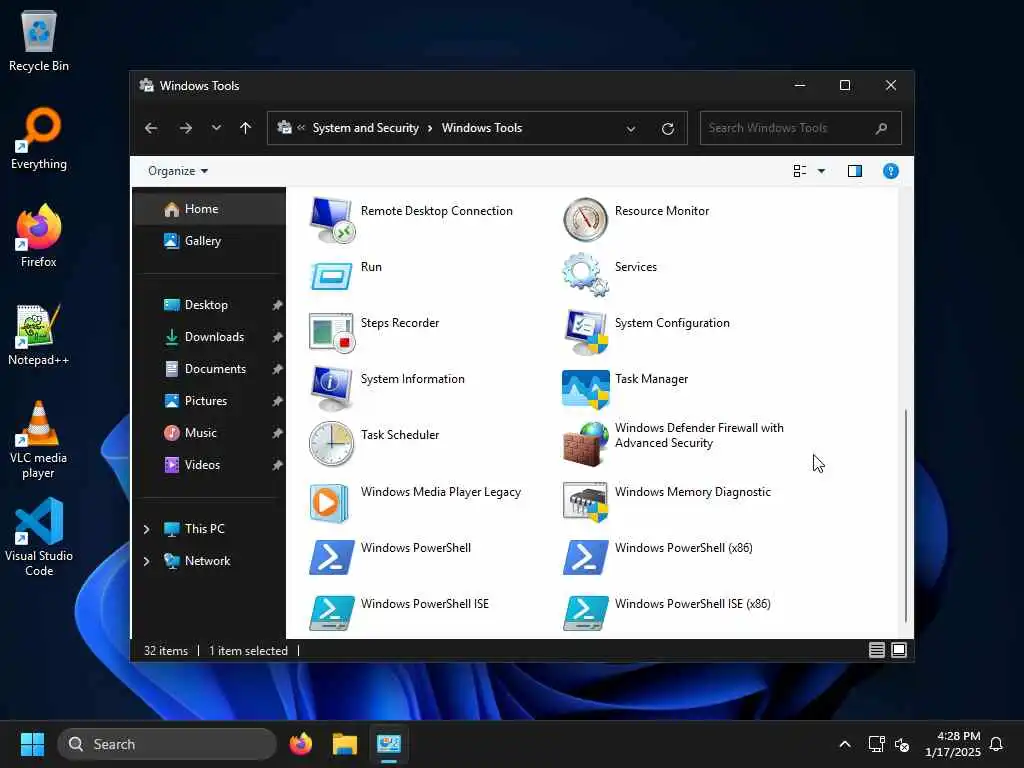Click the VLC media player desktop icon
Image resolution: width=1024 pixels, height=768 pixels.
[x=39, y=440]
